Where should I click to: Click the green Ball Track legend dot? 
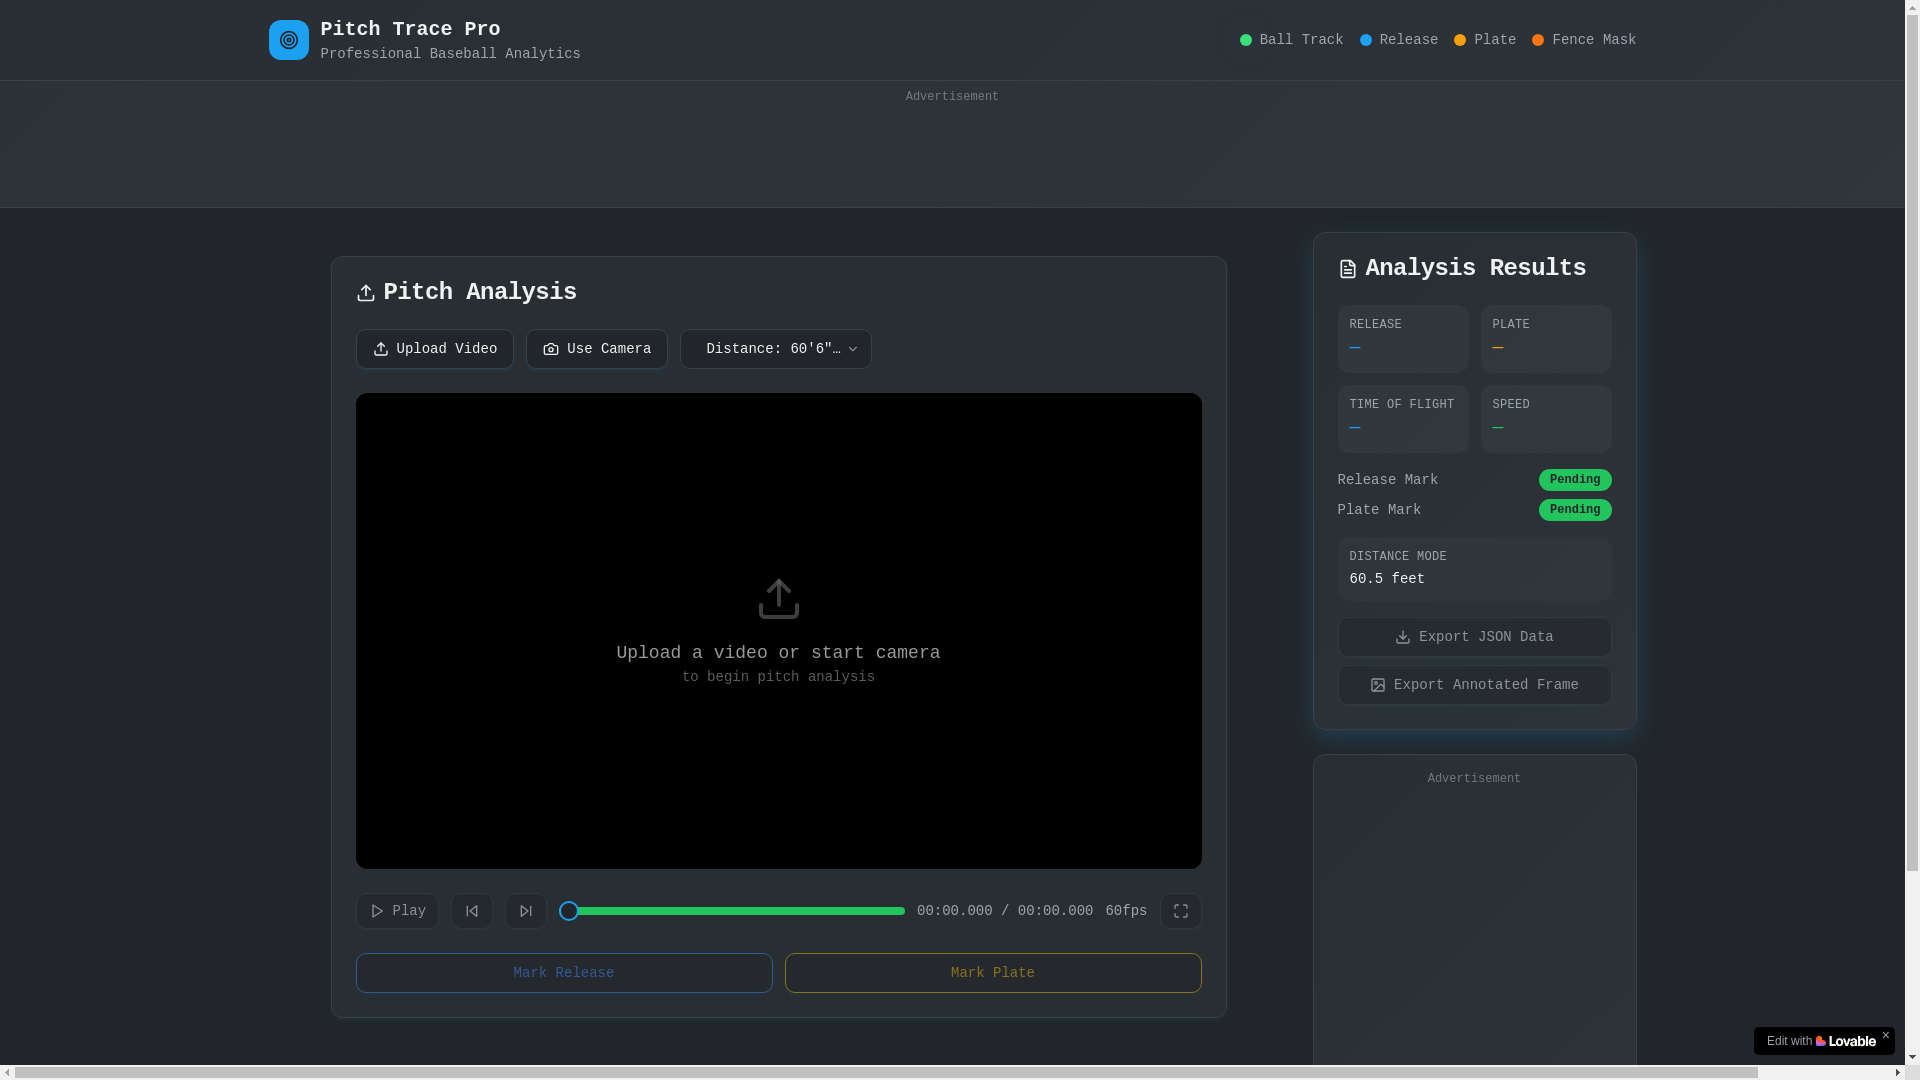tap(1246, 40)
